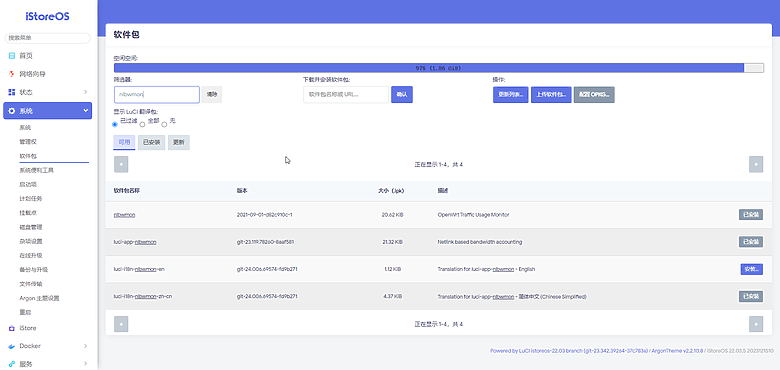Click the 状态 grid icon in sidebar

pos(11,92)
